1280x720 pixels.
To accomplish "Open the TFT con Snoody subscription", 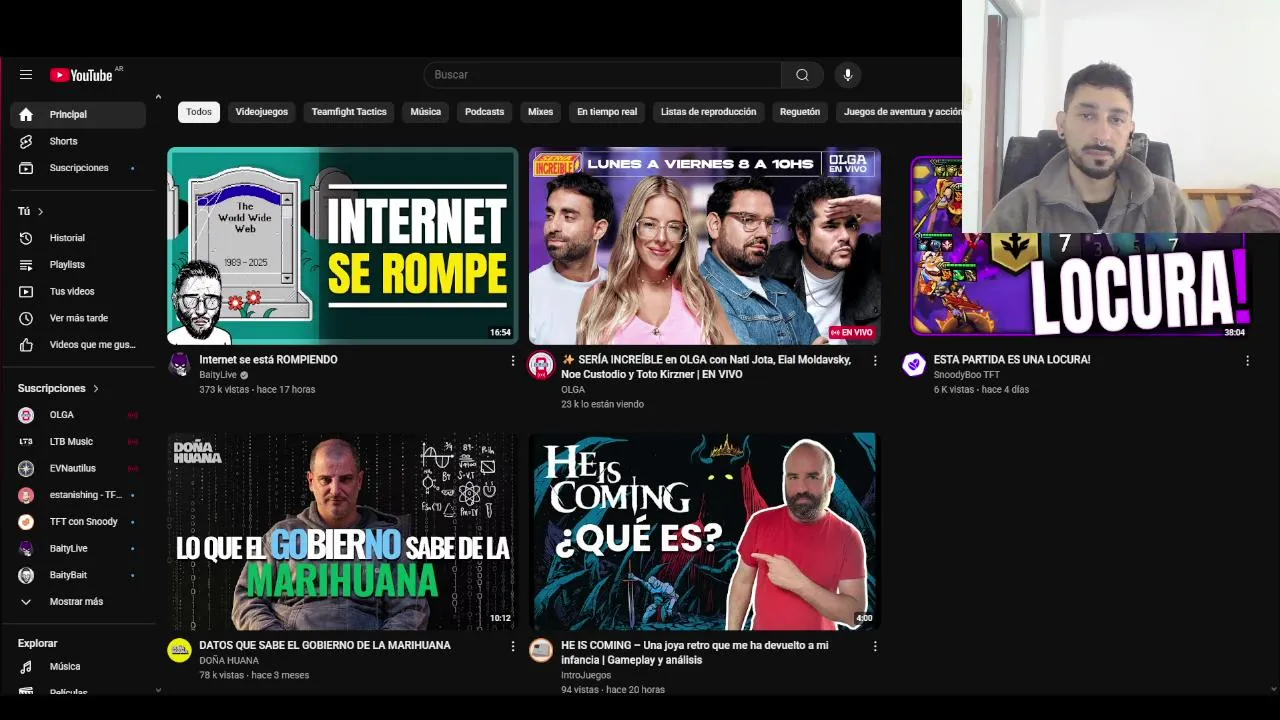I will [x=78, y=522].
